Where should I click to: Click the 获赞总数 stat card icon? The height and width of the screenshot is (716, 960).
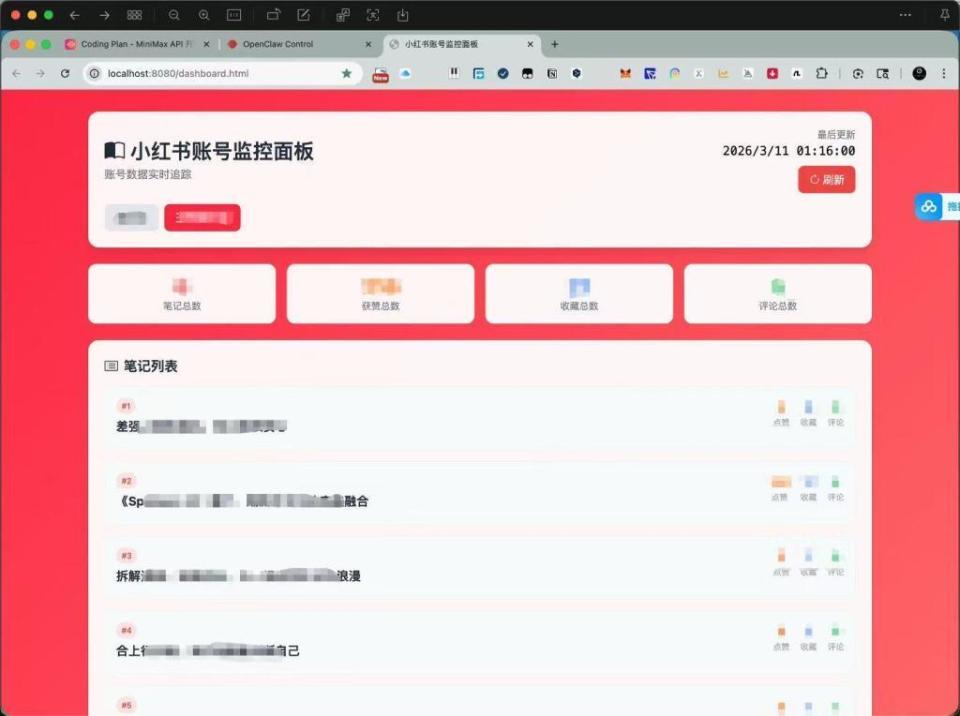point(380,282)
